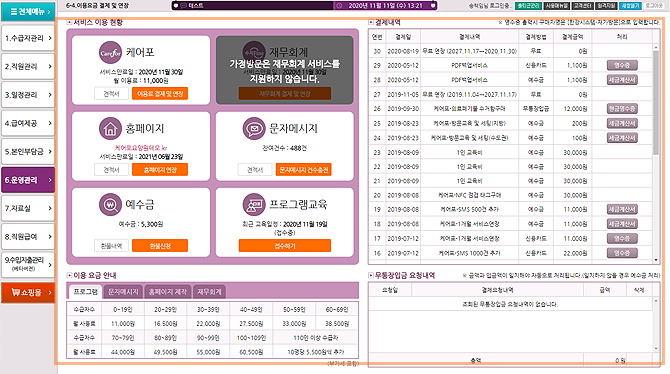Click 견적서 button in 문자메시지 card
Image resolution: width=670 pixels, height=374 pixels.
click(255, 170)
